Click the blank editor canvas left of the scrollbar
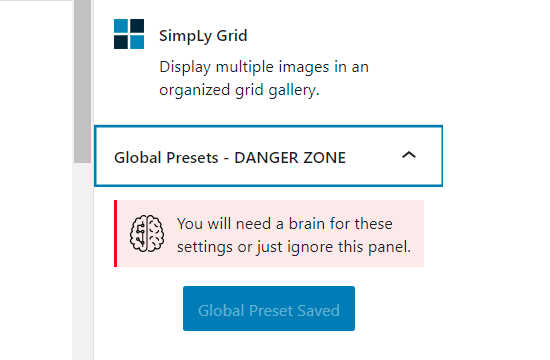The width and height of the screenshot is (550, 360). tap(36, 180)
